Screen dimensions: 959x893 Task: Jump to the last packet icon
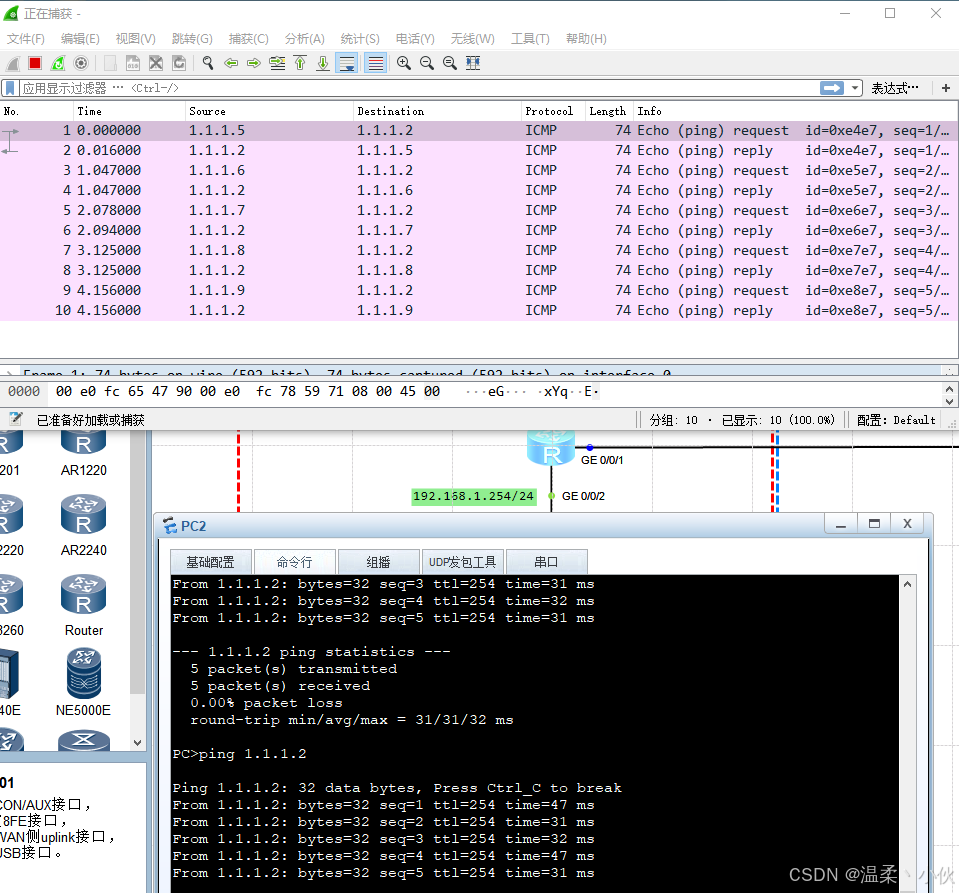(323, 63)
